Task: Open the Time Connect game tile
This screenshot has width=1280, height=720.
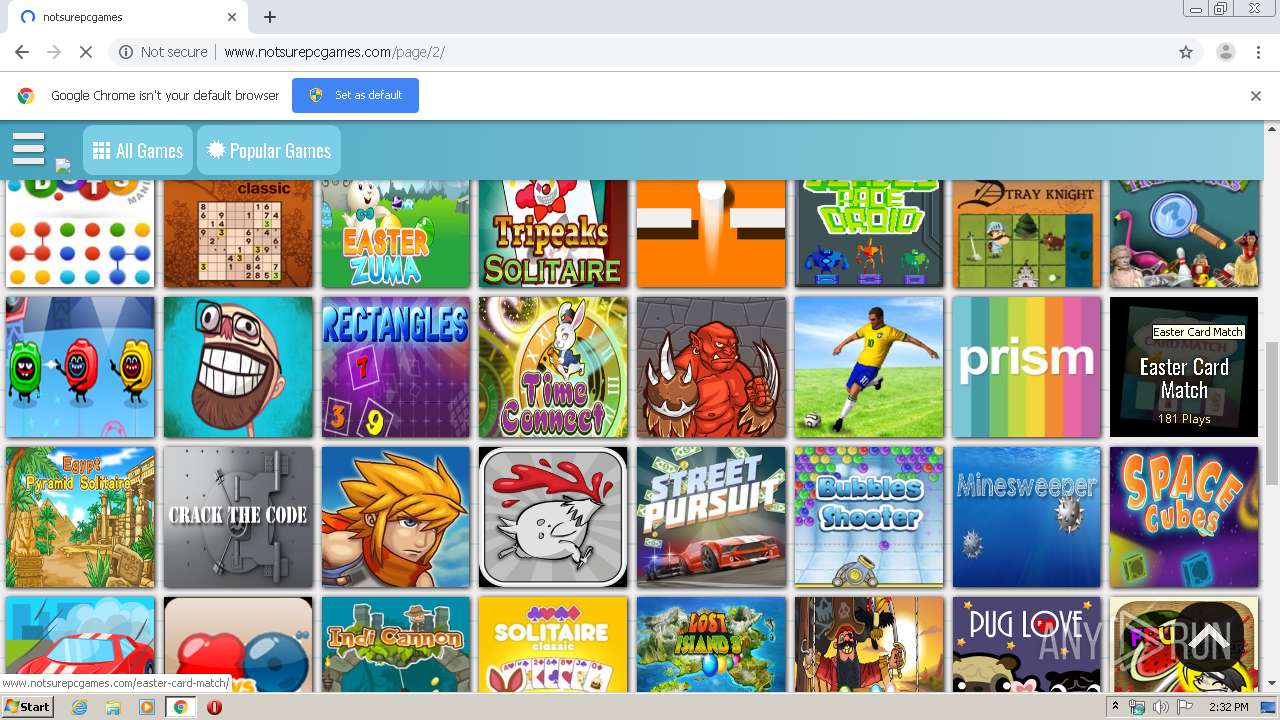Action: point(553,367)
